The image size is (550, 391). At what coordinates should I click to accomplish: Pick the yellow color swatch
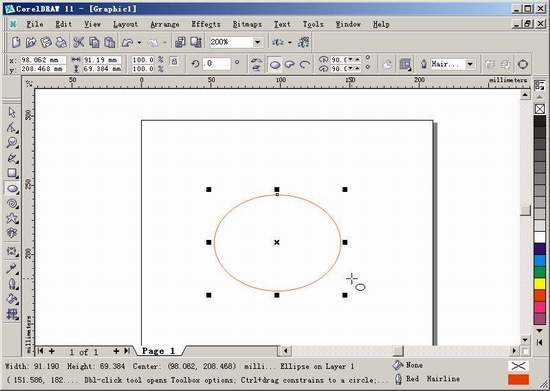(539, 284)
